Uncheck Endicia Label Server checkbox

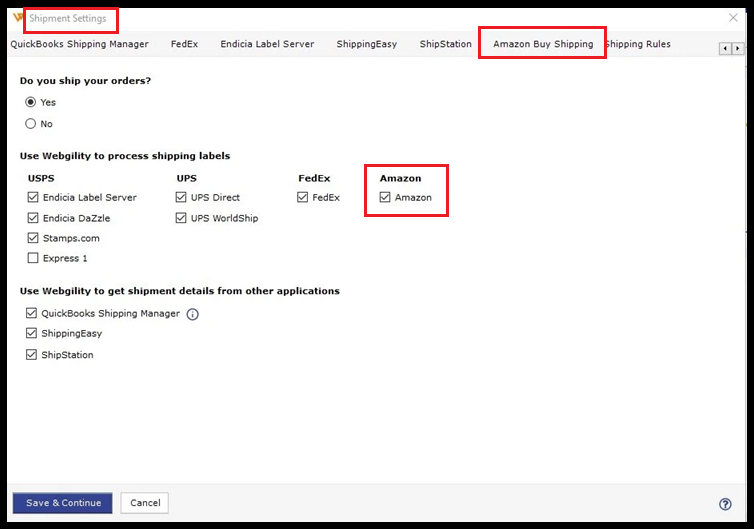click(x=33, y=197)
